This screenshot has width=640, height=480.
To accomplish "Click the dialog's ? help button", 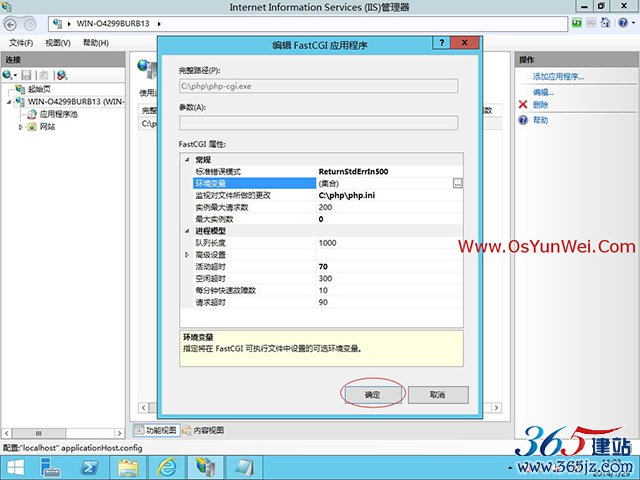I will coord(442,42).
